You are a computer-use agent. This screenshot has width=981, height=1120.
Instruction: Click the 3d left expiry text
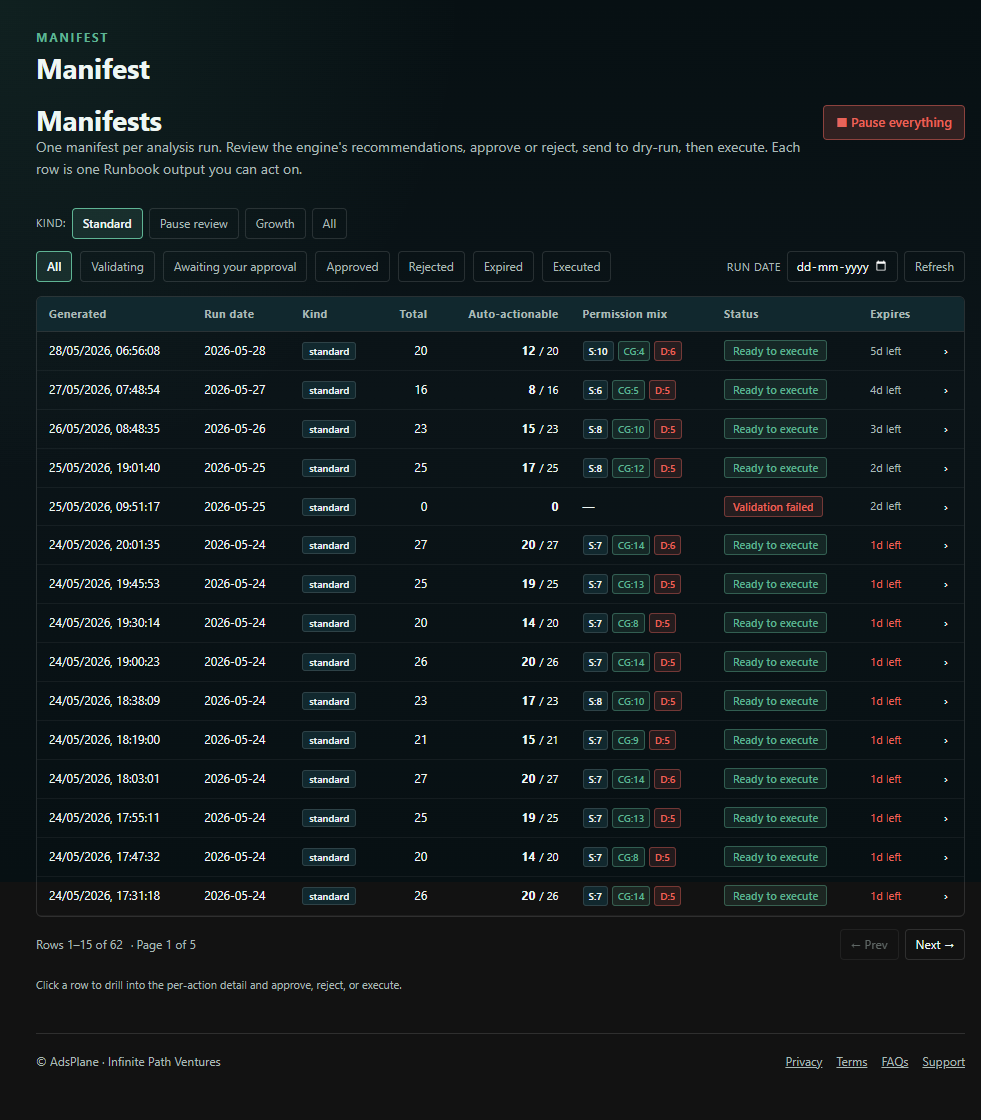point(885,429)
